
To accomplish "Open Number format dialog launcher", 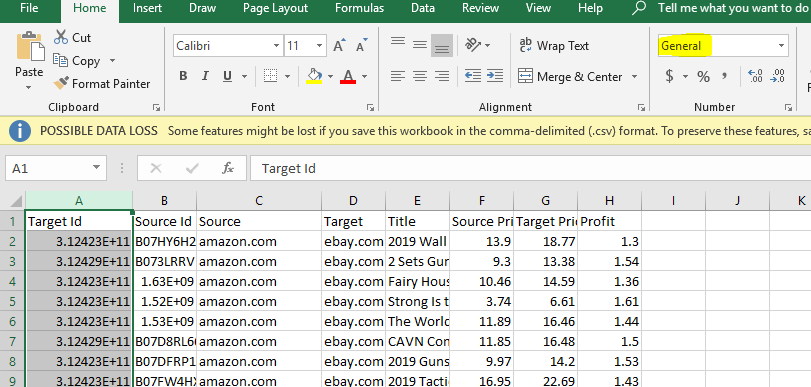I will click(x=788, y=108).
